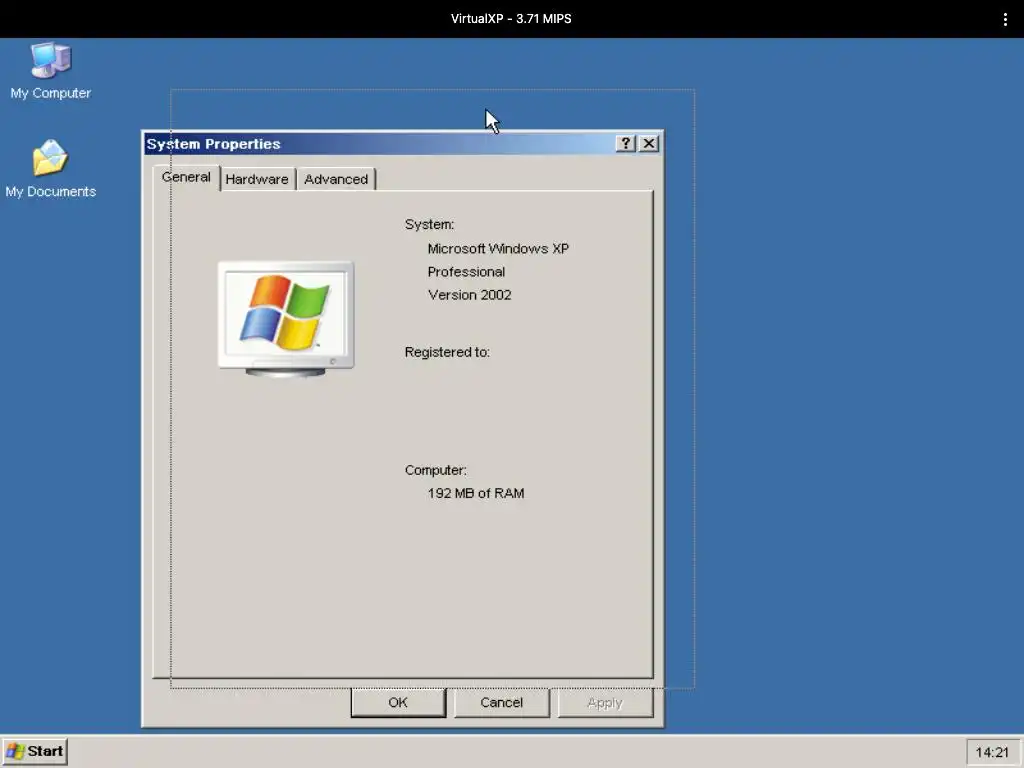Click the "System:" label
Viewport: 1024px width, 768px height.
pos(429,225)
